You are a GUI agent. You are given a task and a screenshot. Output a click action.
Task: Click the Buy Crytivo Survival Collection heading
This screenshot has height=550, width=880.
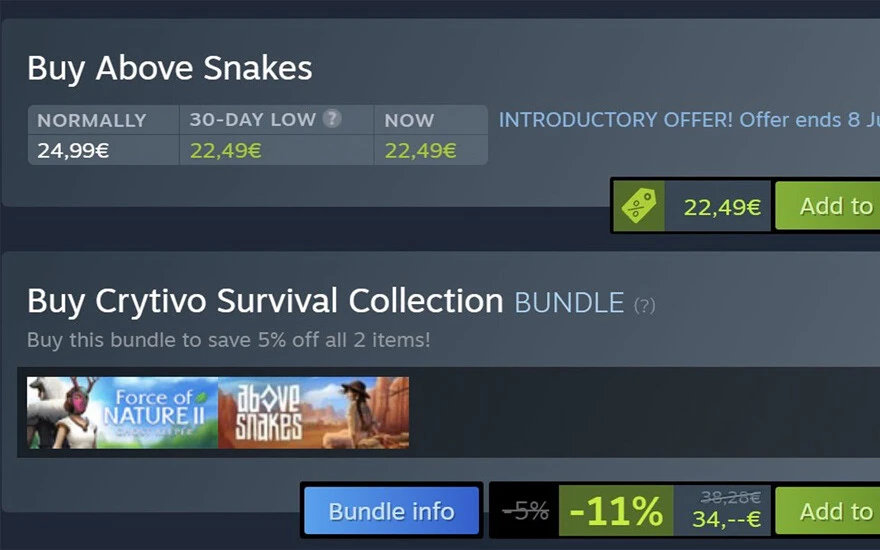coord(265,301)
